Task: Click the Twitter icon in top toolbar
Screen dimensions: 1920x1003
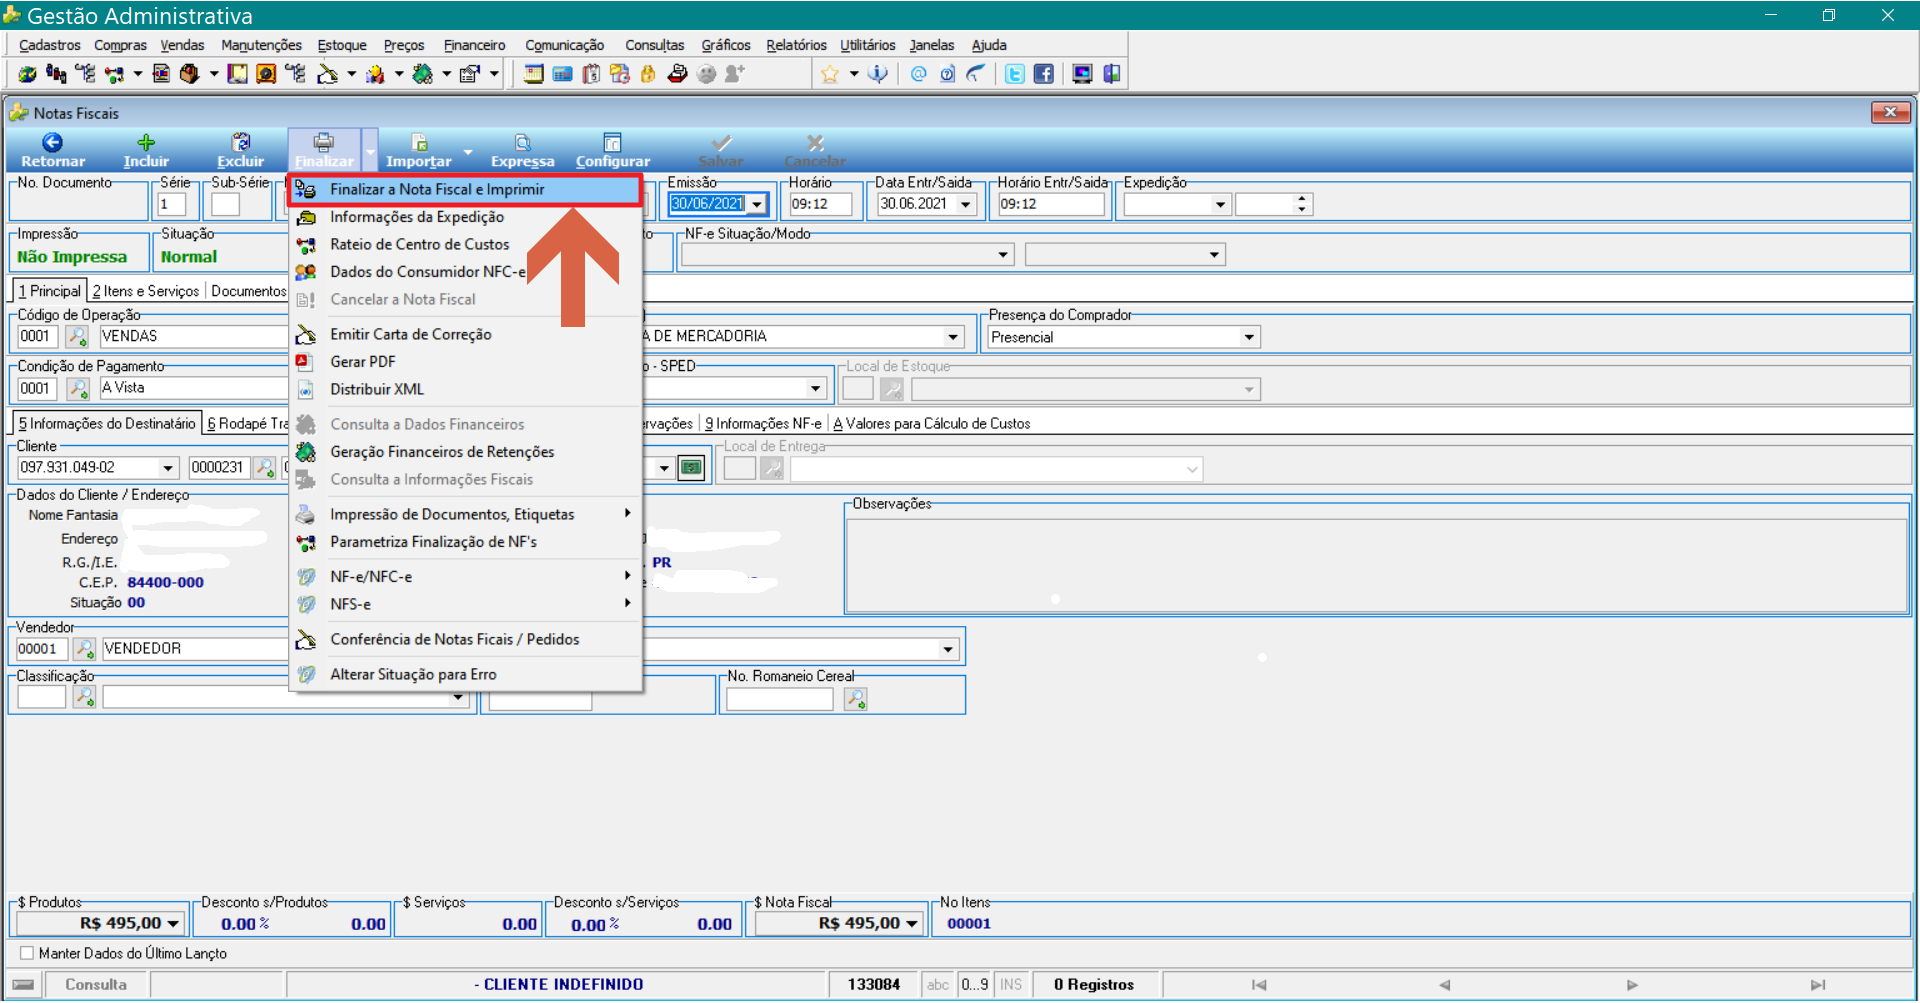Action: tap(1015, 74)
